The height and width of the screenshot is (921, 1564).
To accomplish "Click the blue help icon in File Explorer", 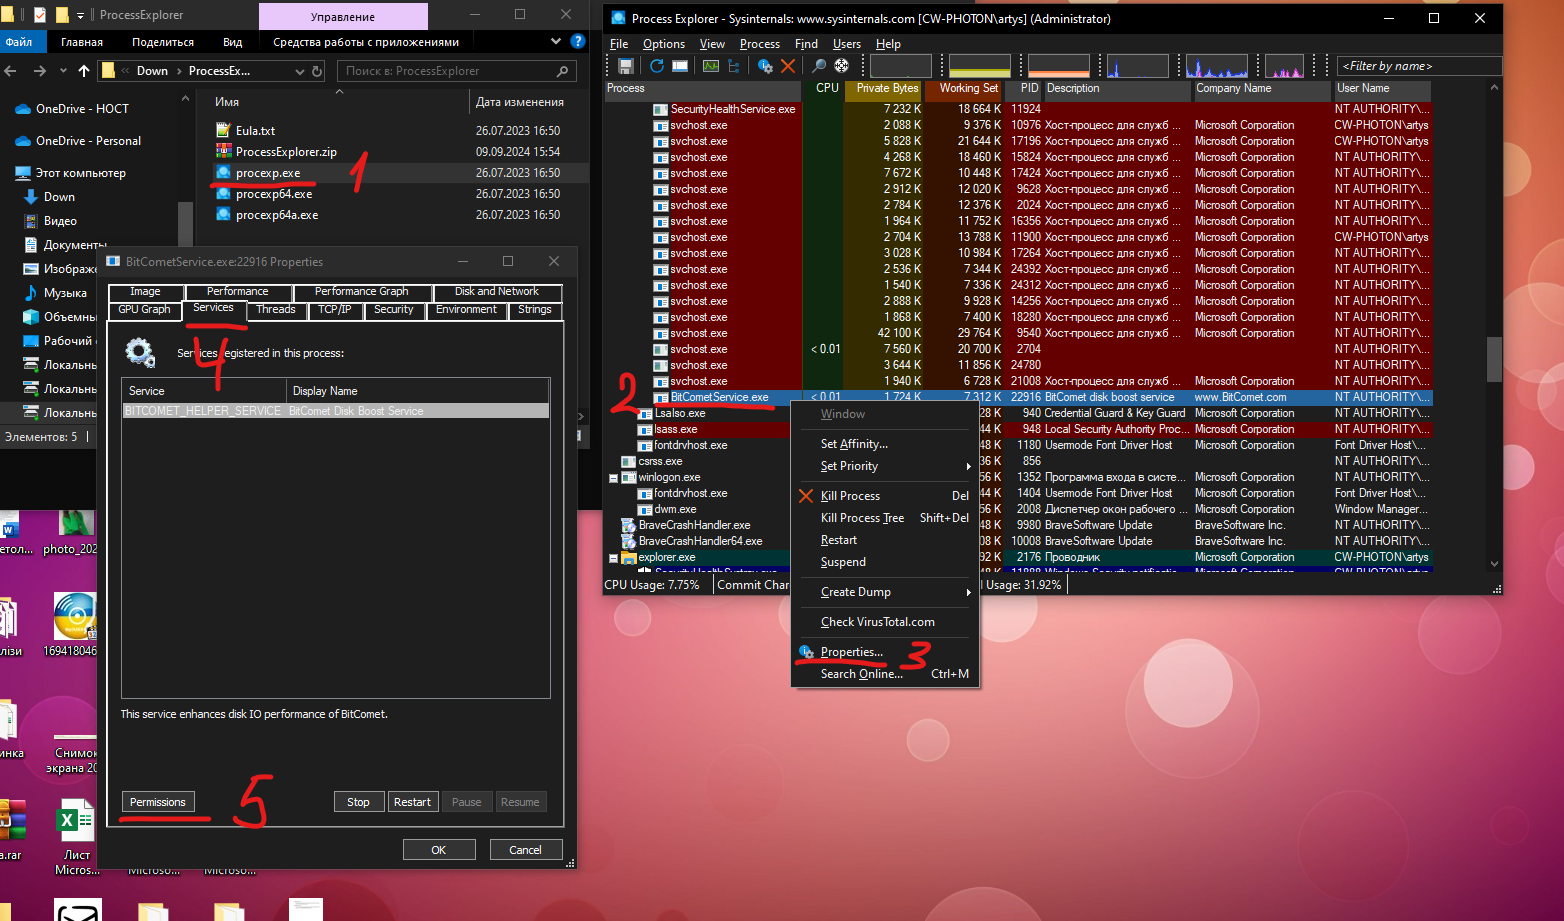I will [x=577, y=42].
